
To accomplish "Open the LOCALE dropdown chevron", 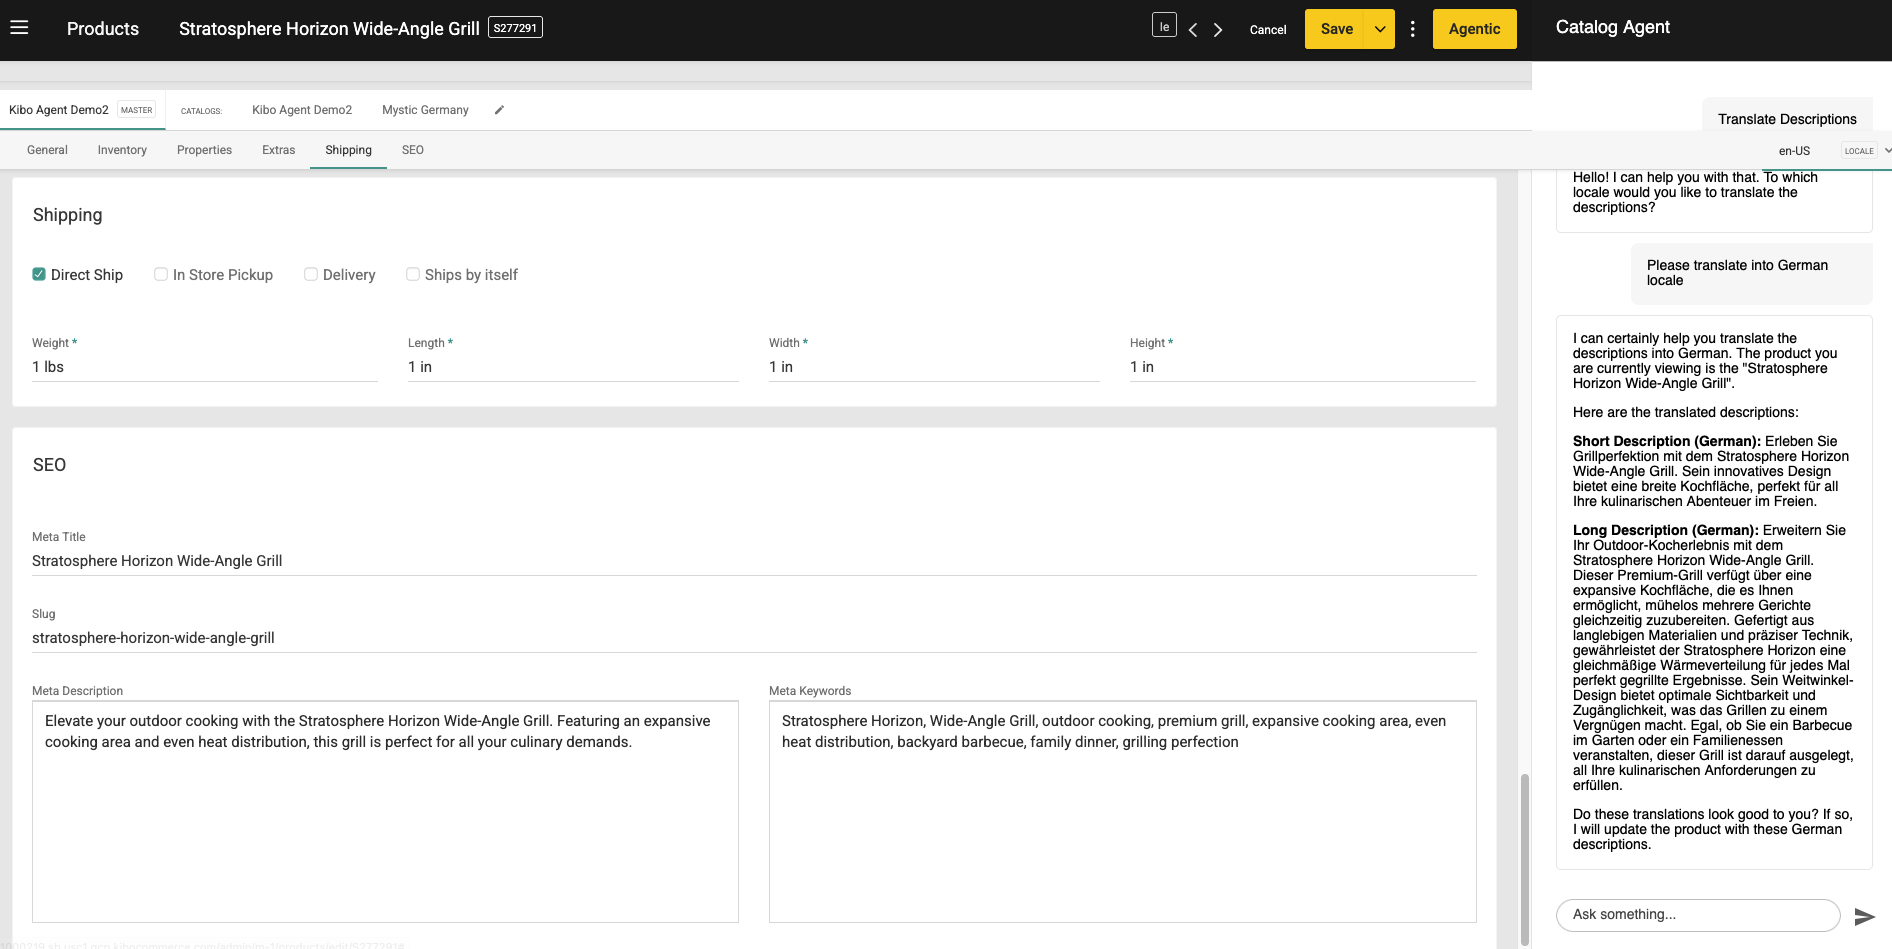I will (1886, 150).
